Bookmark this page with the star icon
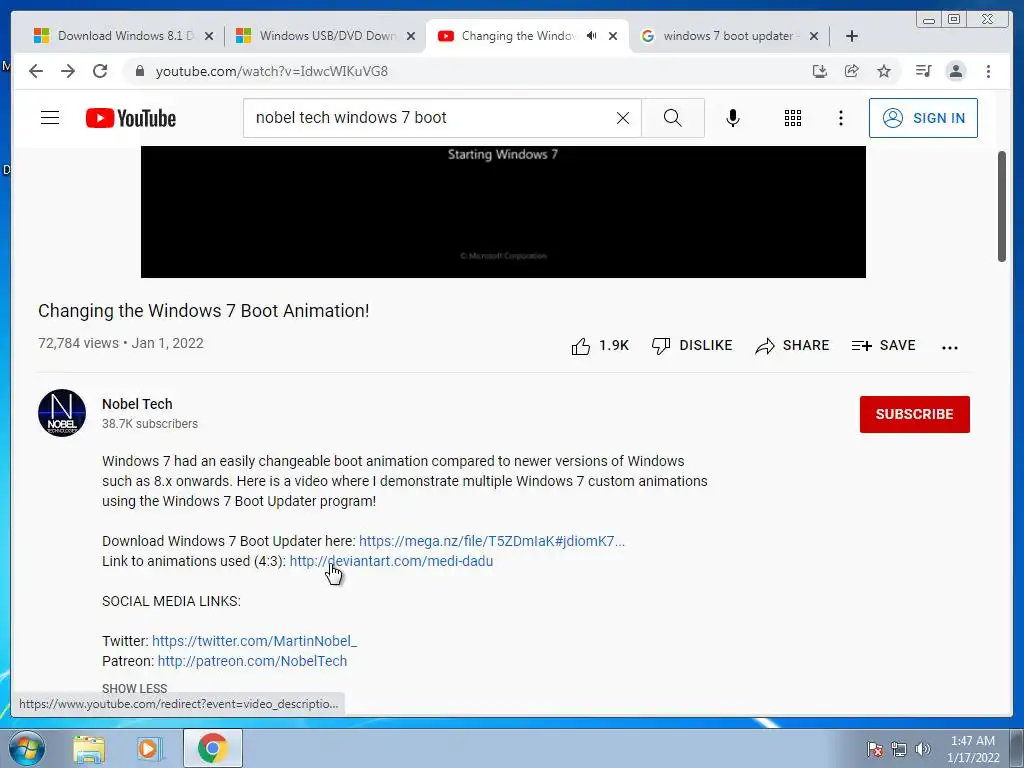Viewport: 1024px width, 768px height. point(884,71)
